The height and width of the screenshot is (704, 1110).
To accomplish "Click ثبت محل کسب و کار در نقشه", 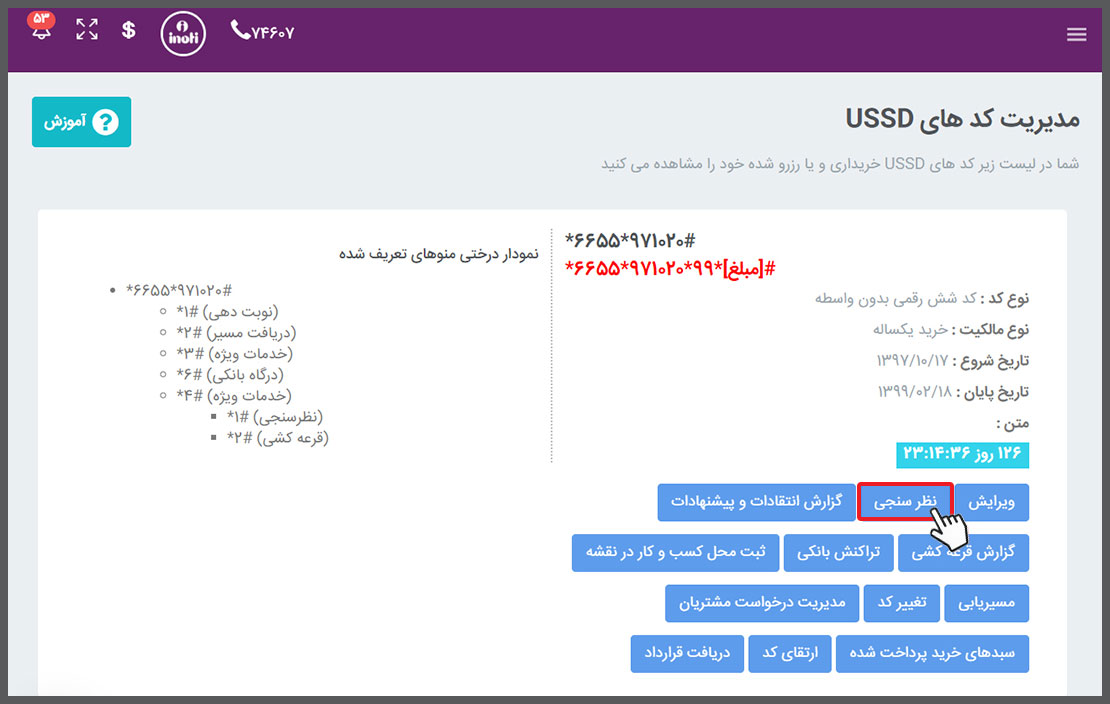I will tap(675, 552).
